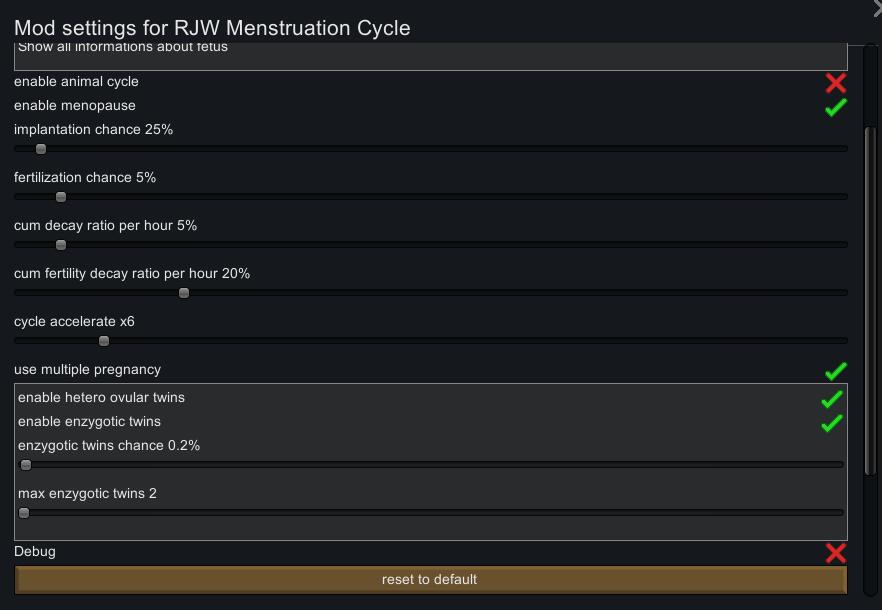882x610 pixels.
Task: Toggle enable enzygotic twins checkmark
Action: point(832,423)
